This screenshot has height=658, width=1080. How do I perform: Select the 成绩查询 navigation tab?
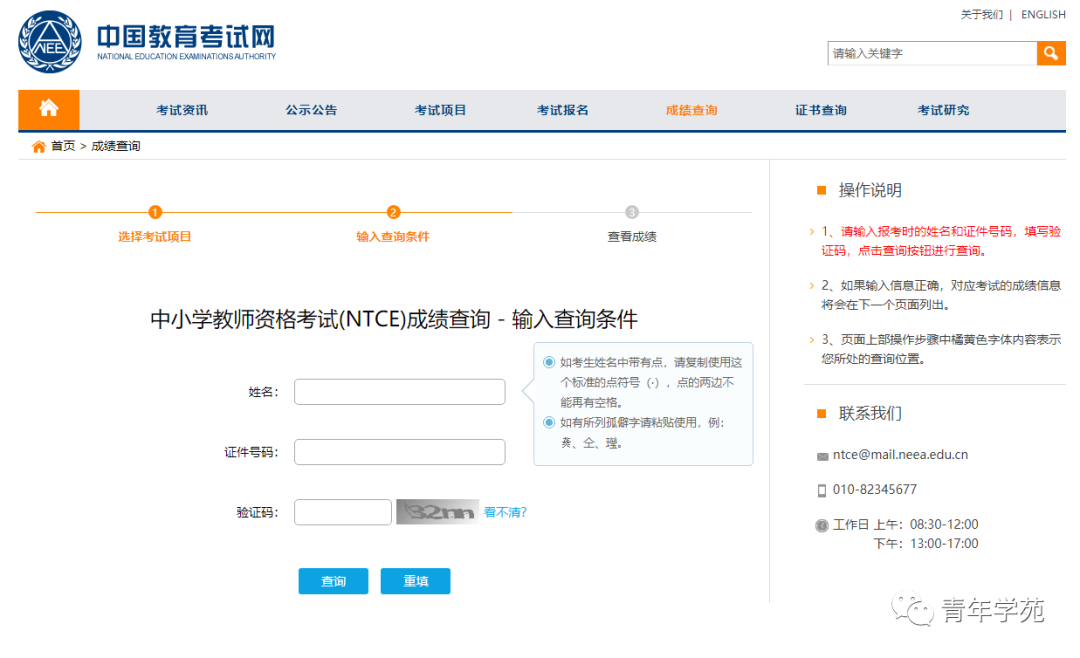pyautogui.click(x=690, y=110)
